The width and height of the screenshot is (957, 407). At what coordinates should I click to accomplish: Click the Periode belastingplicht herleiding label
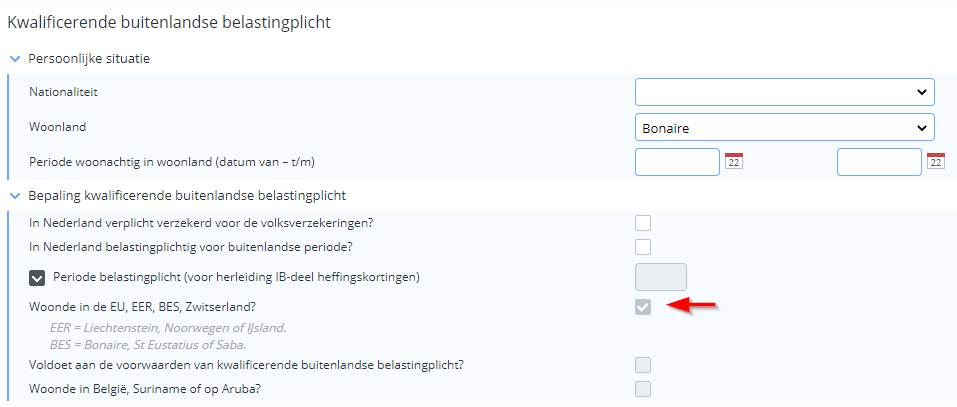pos(237,277)
